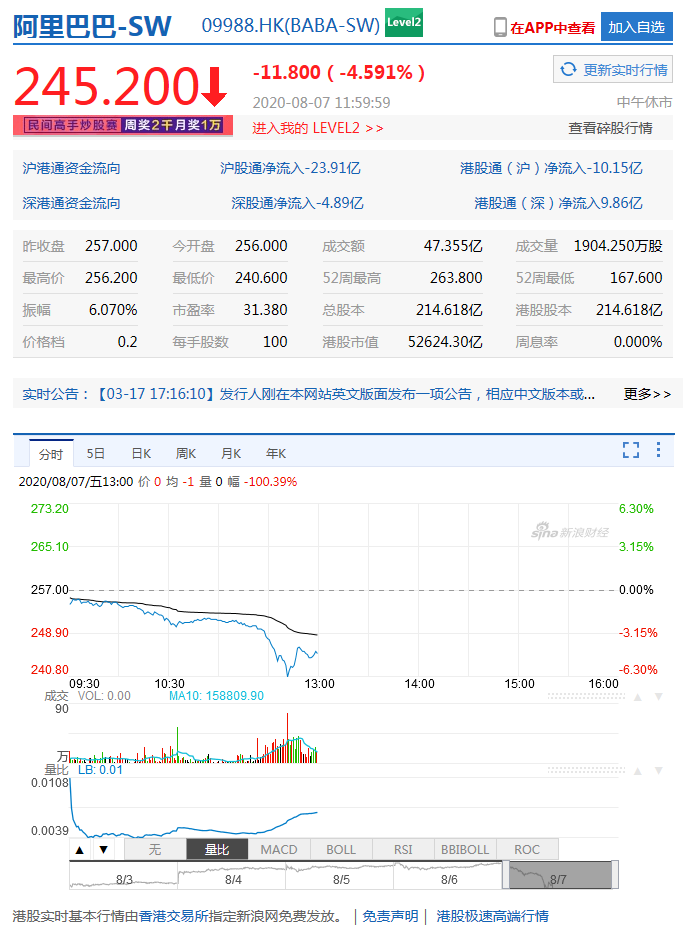Select the BOLL indicator option
This screenshot has height=935, width=685.
pos(341,850)
